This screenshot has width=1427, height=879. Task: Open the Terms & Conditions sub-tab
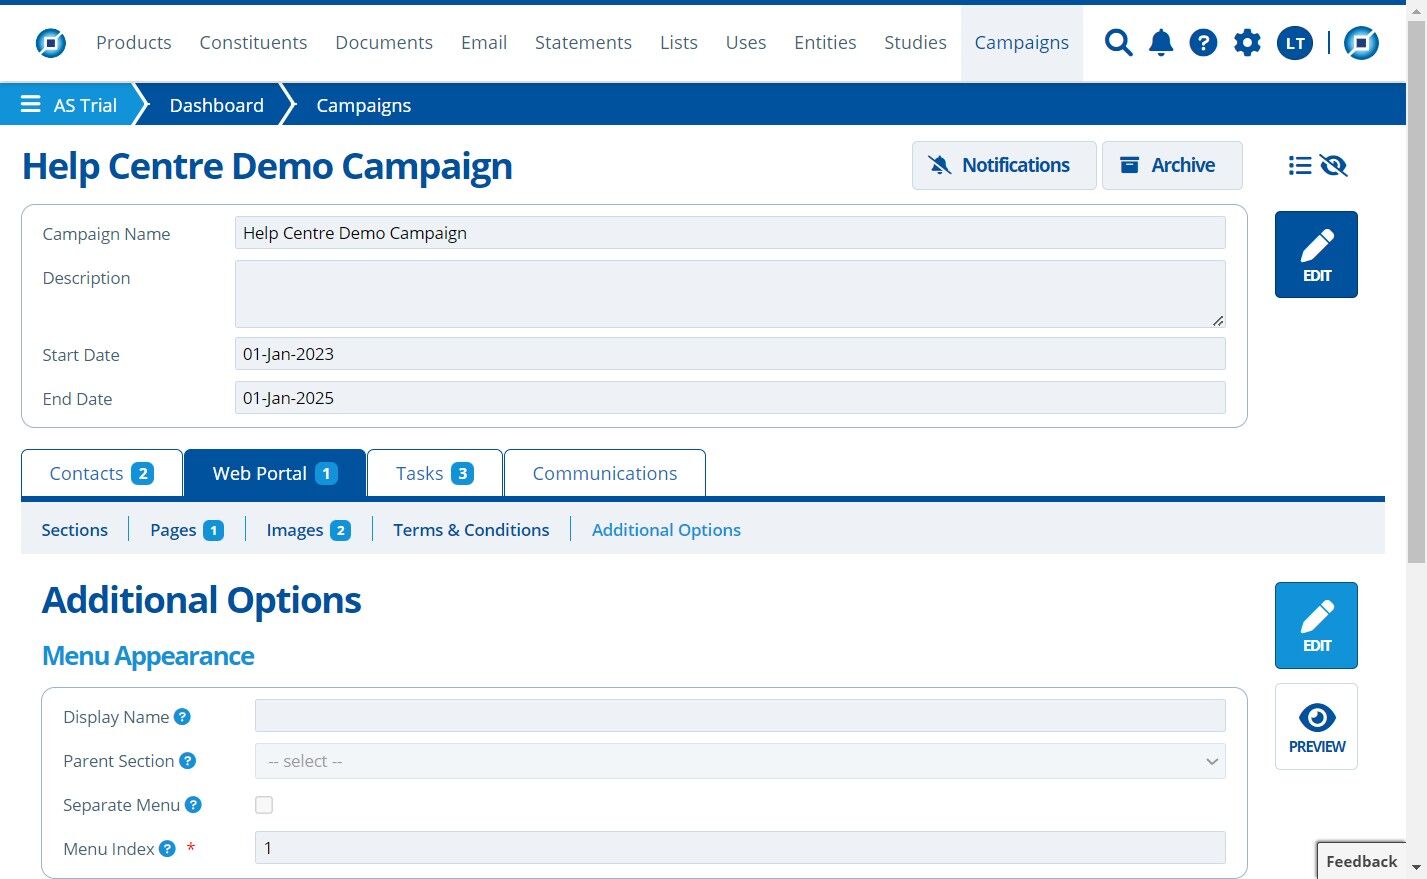click(471, 530)
